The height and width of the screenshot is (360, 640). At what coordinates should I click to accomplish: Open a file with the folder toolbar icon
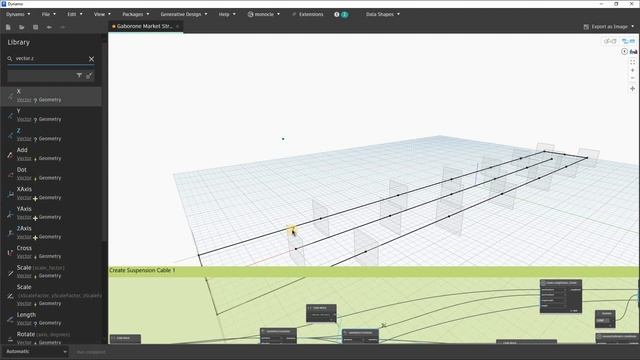(22, 27)
